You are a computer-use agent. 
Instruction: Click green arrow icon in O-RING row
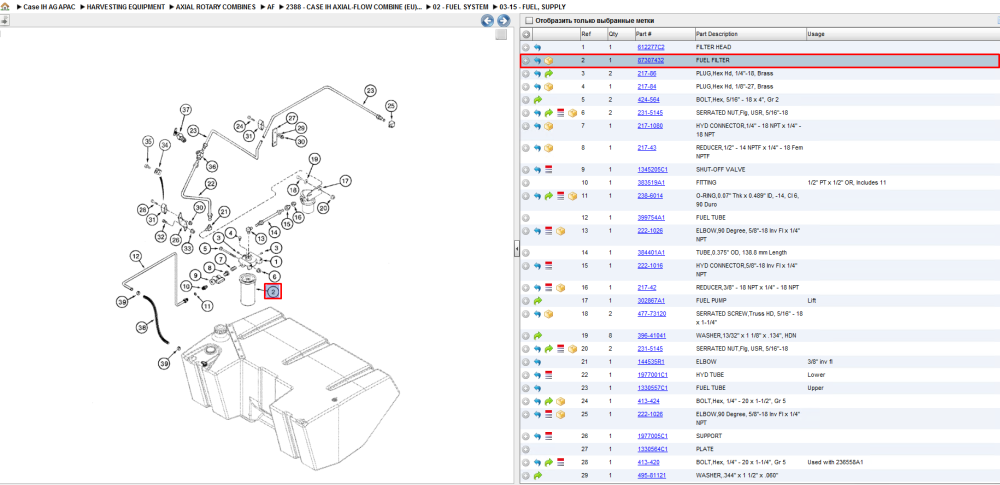548,196
